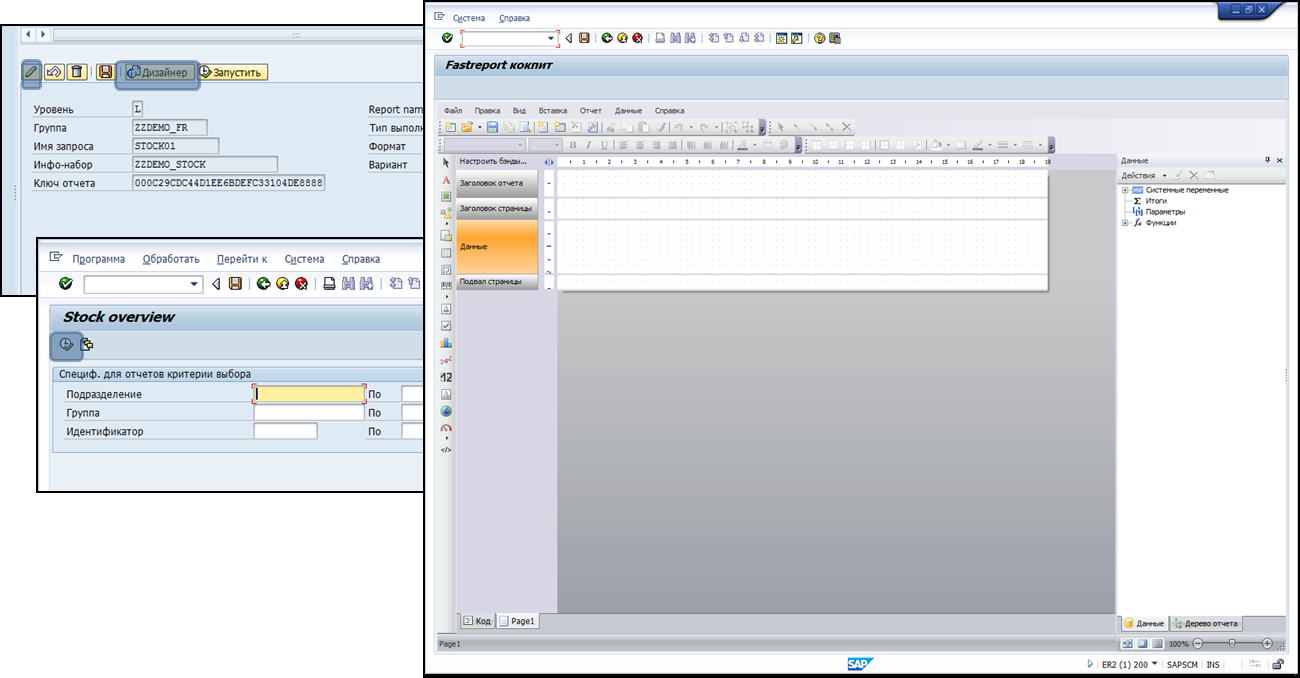The image size is (1300, 678).
Task: Toggle Bold formatting in the designer toolbar
Action: coord(573,146)
